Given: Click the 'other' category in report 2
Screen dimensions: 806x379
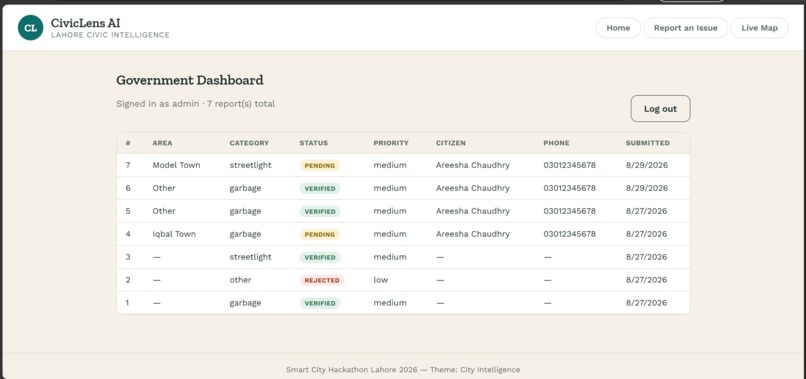Looking at the screenshot, I should point(240,280).
